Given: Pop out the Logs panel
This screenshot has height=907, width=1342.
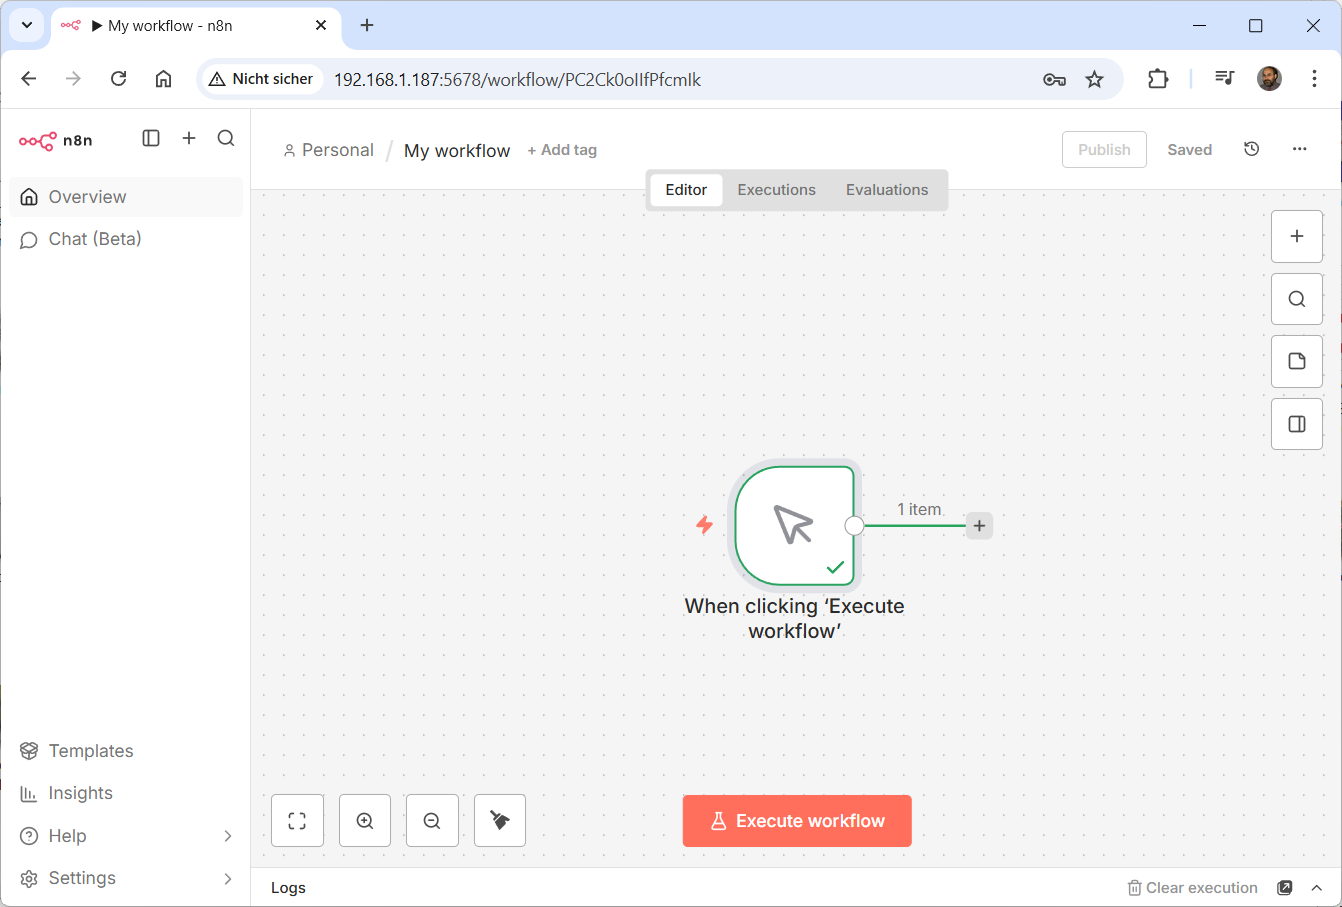Looking at the screenshot, I should point(1285,888).
